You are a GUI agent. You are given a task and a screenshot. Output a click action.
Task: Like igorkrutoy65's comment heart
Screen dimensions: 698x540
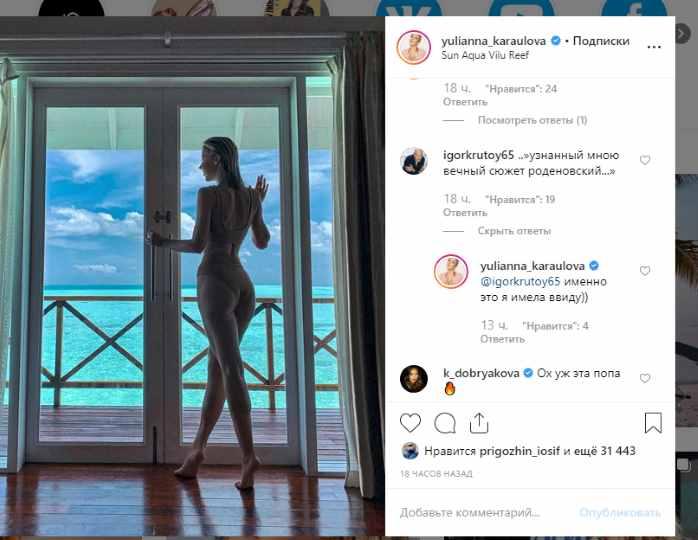coord(645,160)
